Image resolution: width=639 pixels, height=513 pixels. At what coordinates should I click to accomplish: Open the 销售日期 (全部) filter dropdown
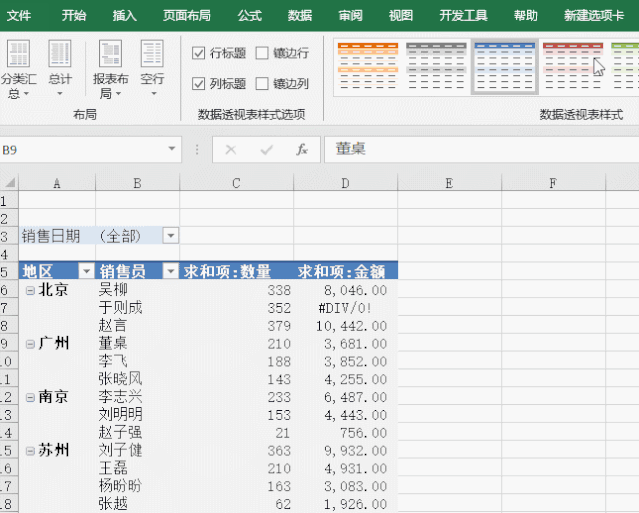[171, 236]
